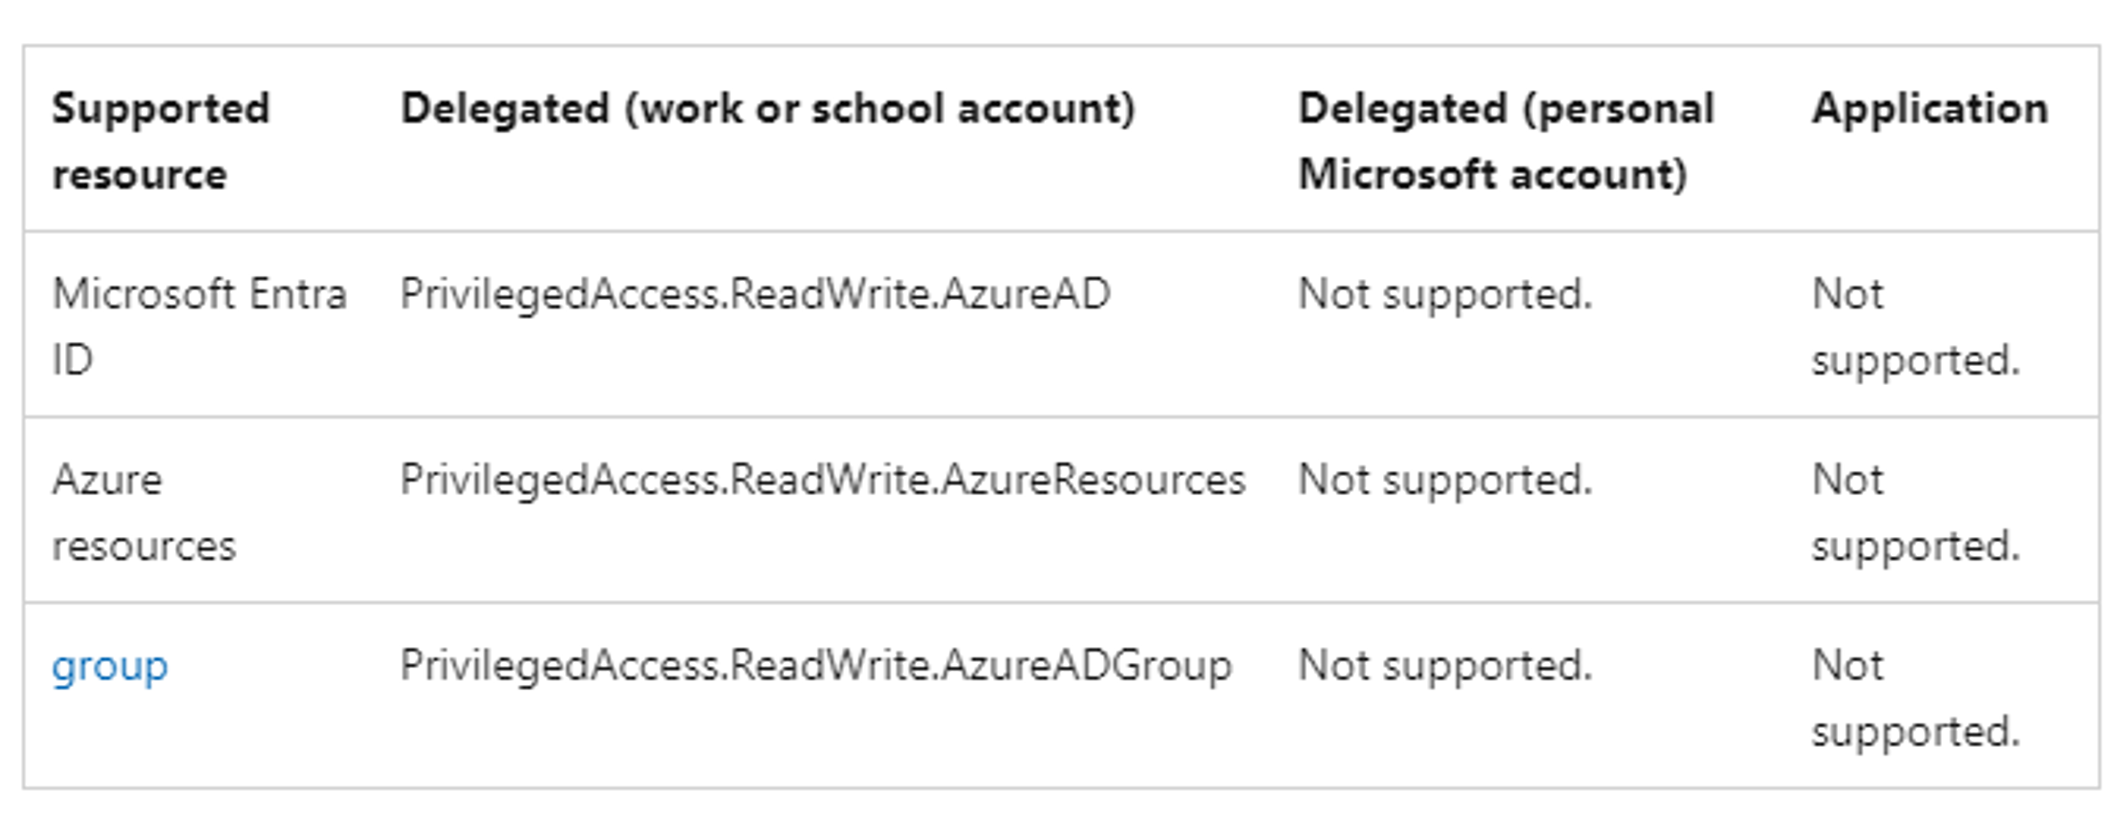This screenshot has height=815, width=2117.
Task: Click the ID text under Microsoft Entra
Action: pyautogui.click(x=72, y=360)
